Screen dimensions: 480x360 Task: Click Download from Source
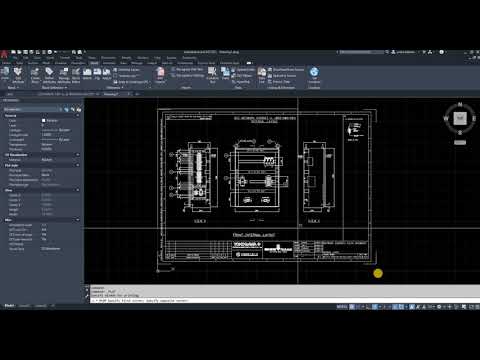point(286,70)
